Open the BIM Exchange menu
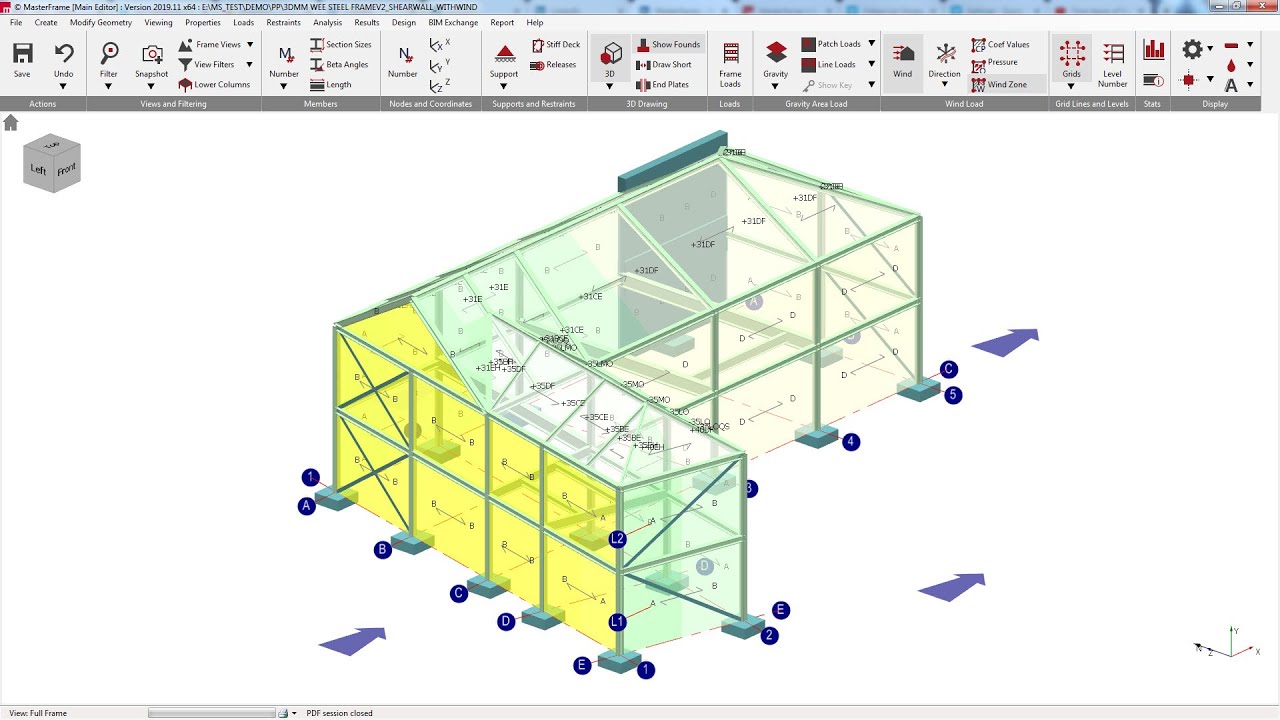1280x720 pixels. tap(453, 22)
